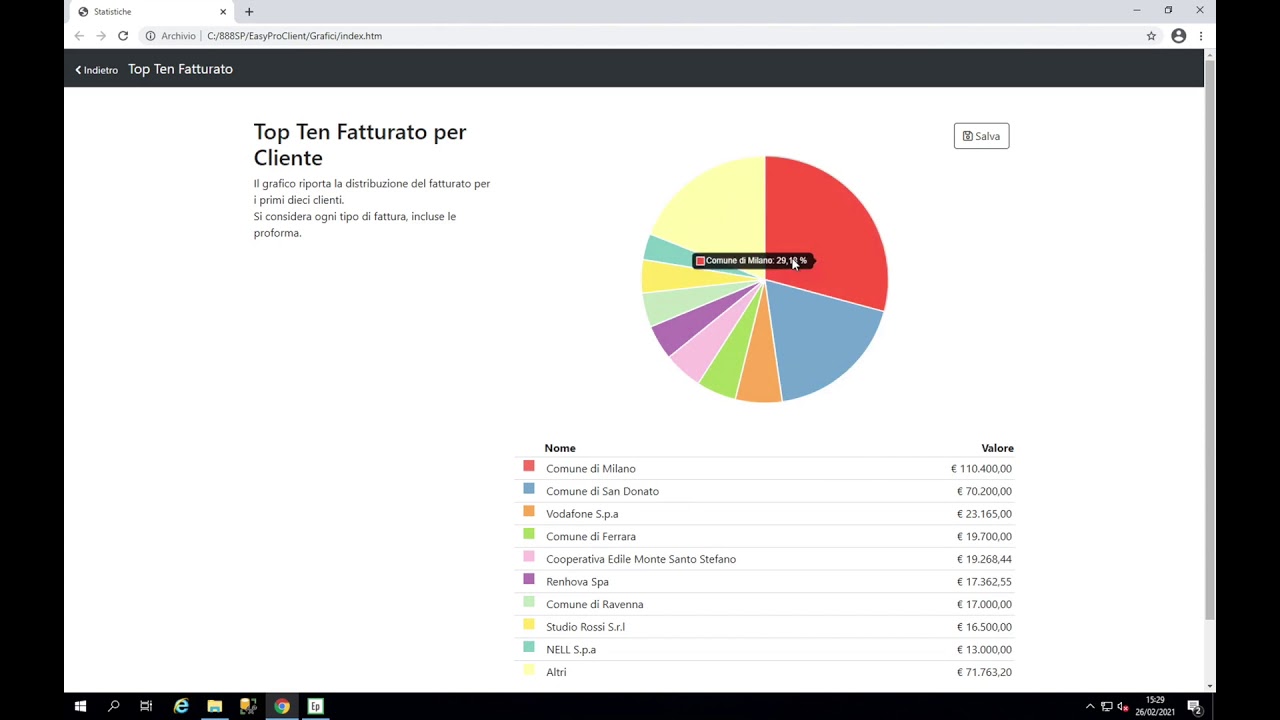Image resolution: width=1280 pixels, height=720 pixels.
Task: Click the value € 23.165,00
Action: 984,514
